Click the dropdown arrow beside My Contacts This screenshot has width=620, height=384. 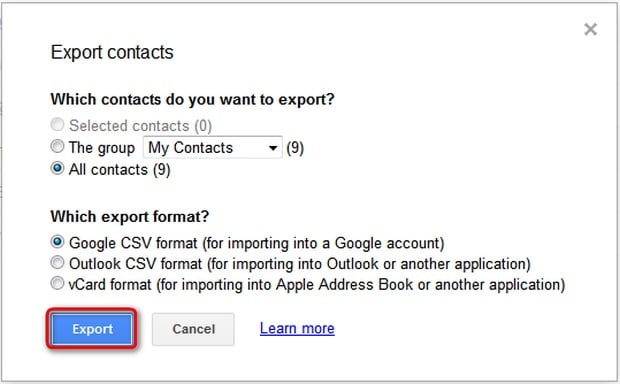coord(273,148)
